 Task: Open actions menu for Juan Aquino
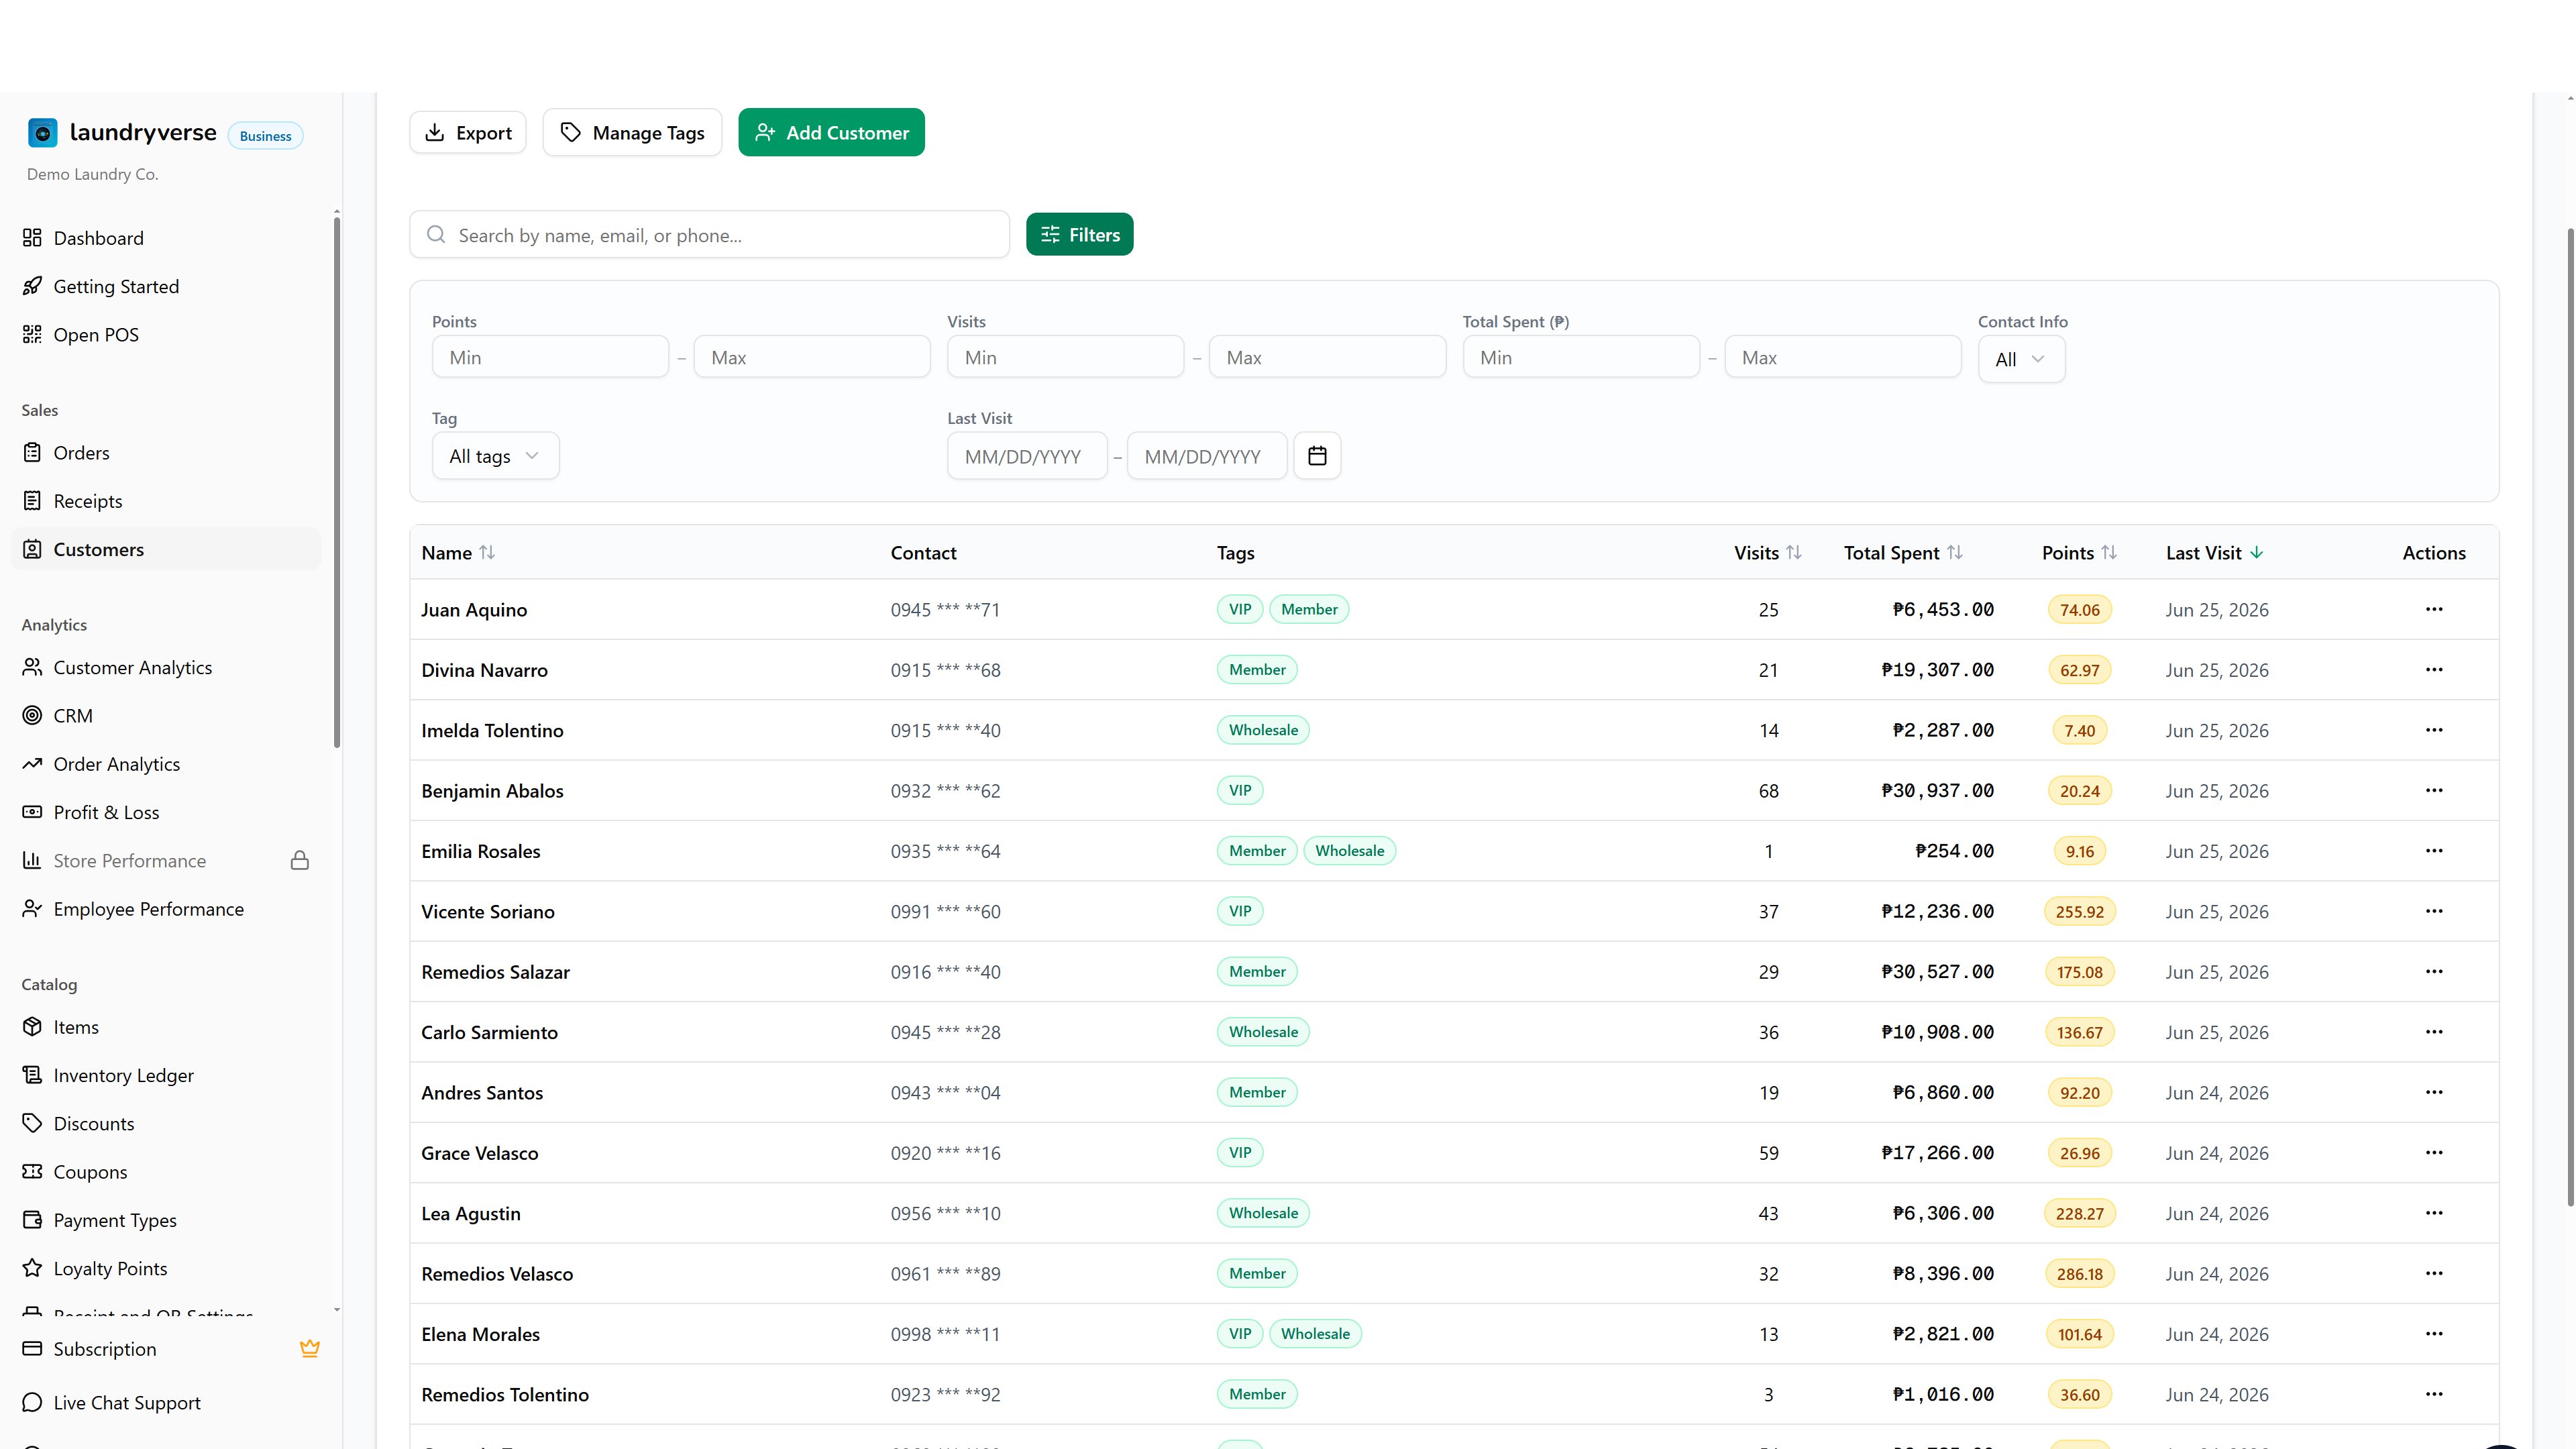coord(2434,609)
